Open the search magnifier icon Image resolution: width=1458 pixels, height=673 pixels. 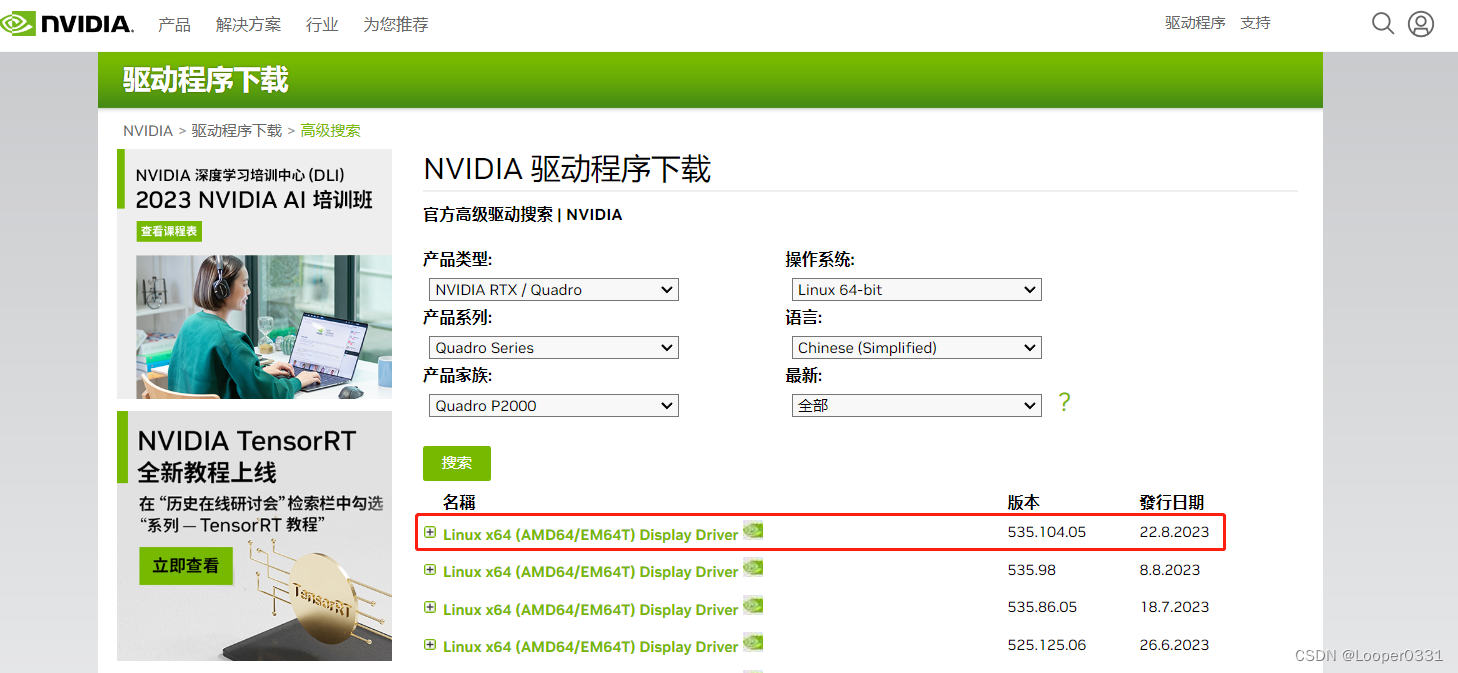click(x=1383, y=23)
